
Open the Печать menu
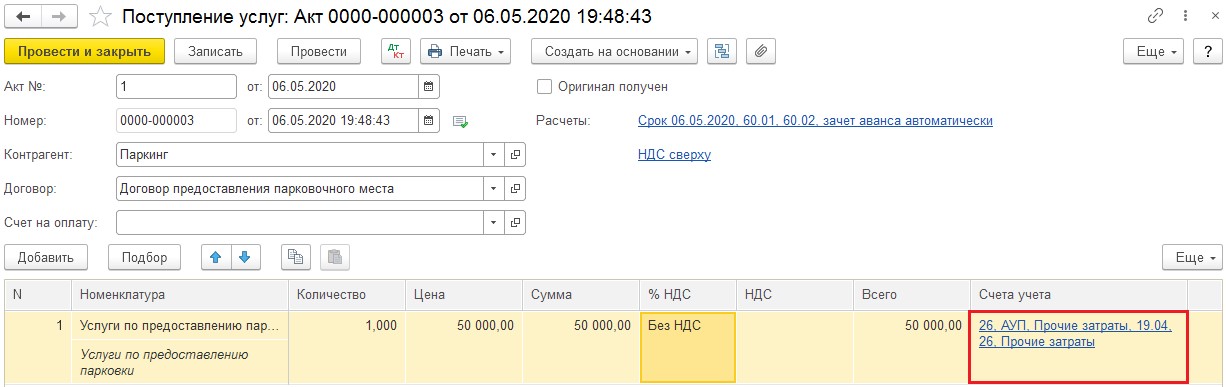(x=465, y=51)
